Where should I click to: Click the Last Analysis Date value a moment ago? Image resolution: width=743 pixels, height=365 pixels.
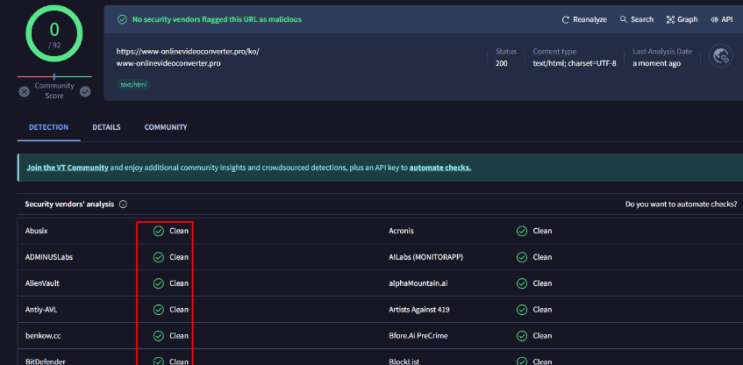point(656,63)
